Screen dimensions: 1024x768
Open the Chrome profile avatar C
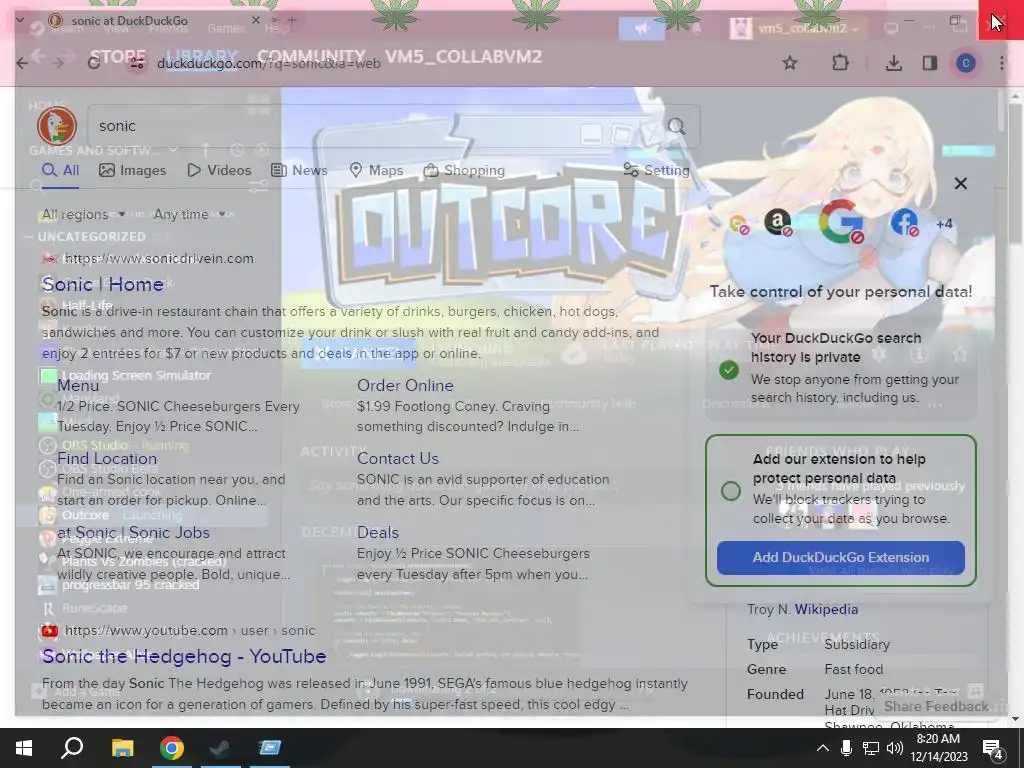pyautogui.click(x=966, y=63)
